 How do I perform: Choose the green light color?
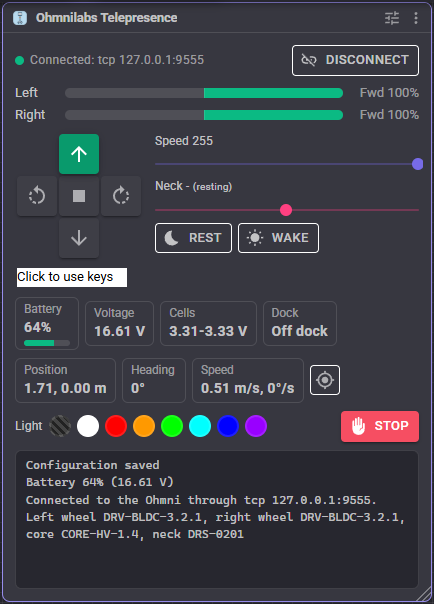pos(172,426)
